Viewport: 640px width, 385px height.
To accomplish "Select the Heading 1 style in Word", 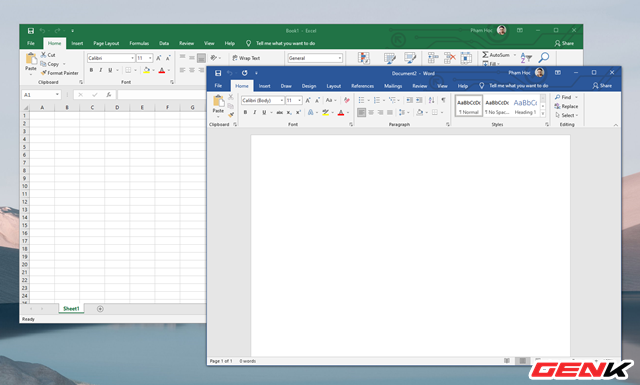I will coord(525,106).
